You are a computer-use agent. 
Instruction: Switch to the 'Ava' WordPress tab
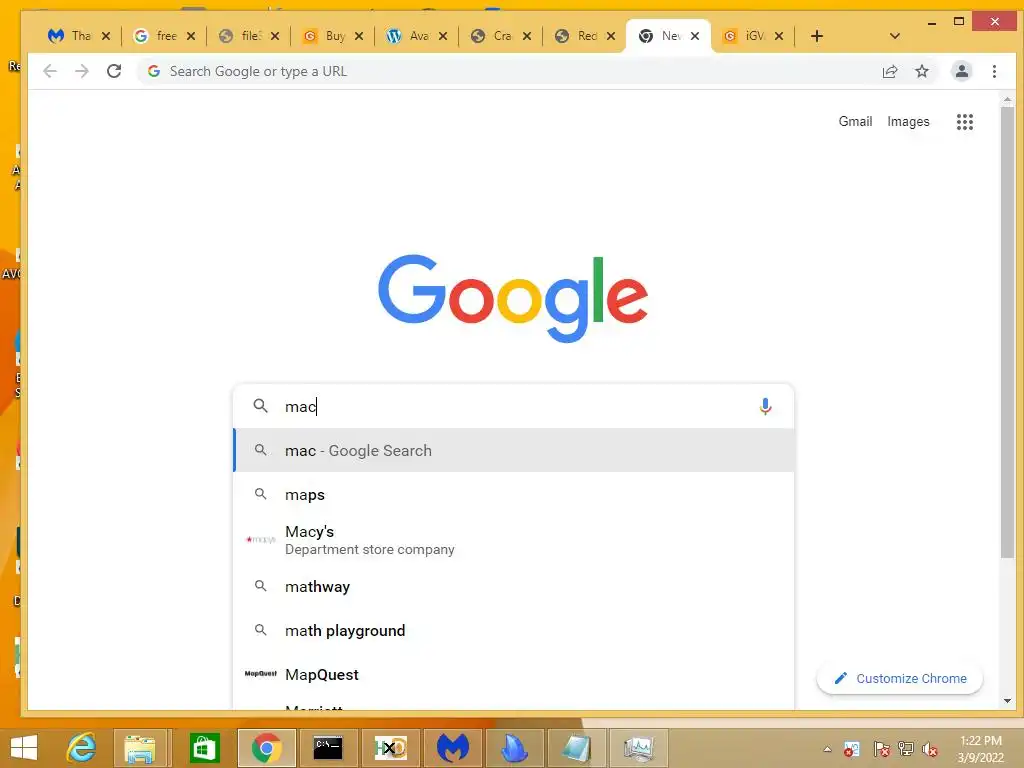[408, 36]
